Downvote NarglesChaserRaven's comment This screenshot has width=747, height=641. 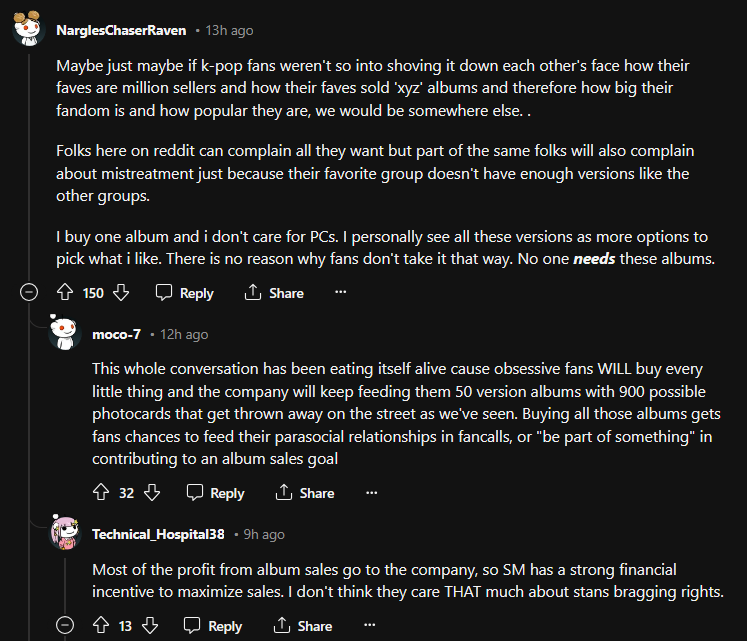[121, 293]
